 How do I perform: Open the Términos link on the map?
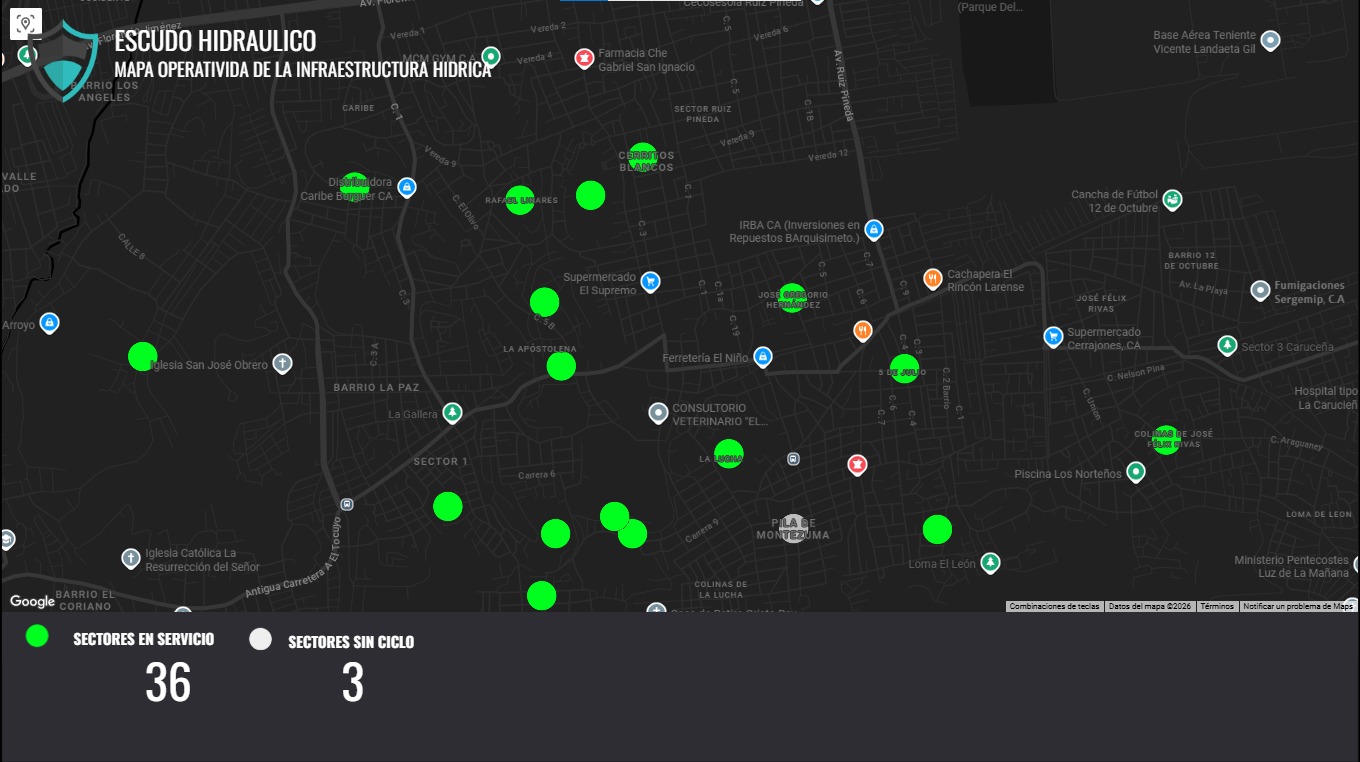(x=1216, y=606)
